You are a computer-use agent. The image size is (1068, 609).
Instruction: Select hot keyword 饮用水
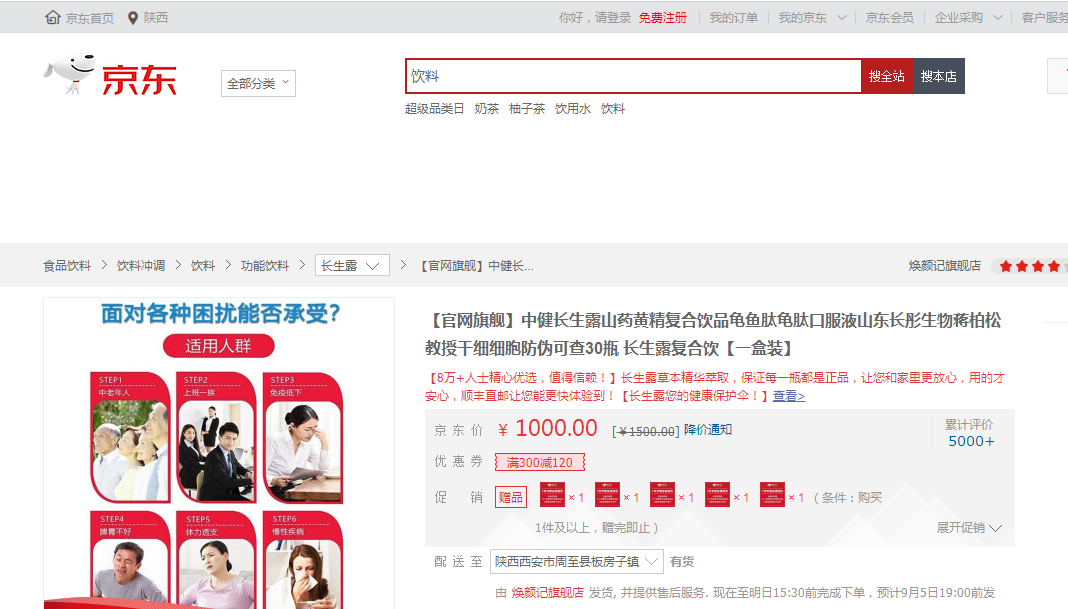point(573,108)
